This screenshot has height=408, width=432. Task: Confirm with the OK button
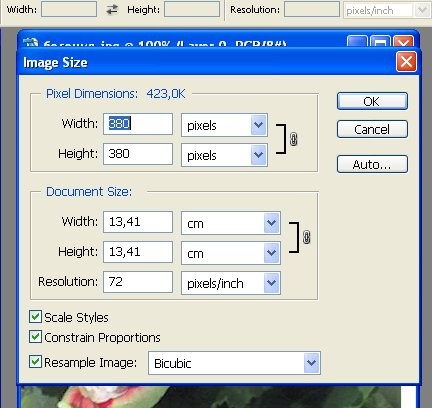(x=372, y=101)
